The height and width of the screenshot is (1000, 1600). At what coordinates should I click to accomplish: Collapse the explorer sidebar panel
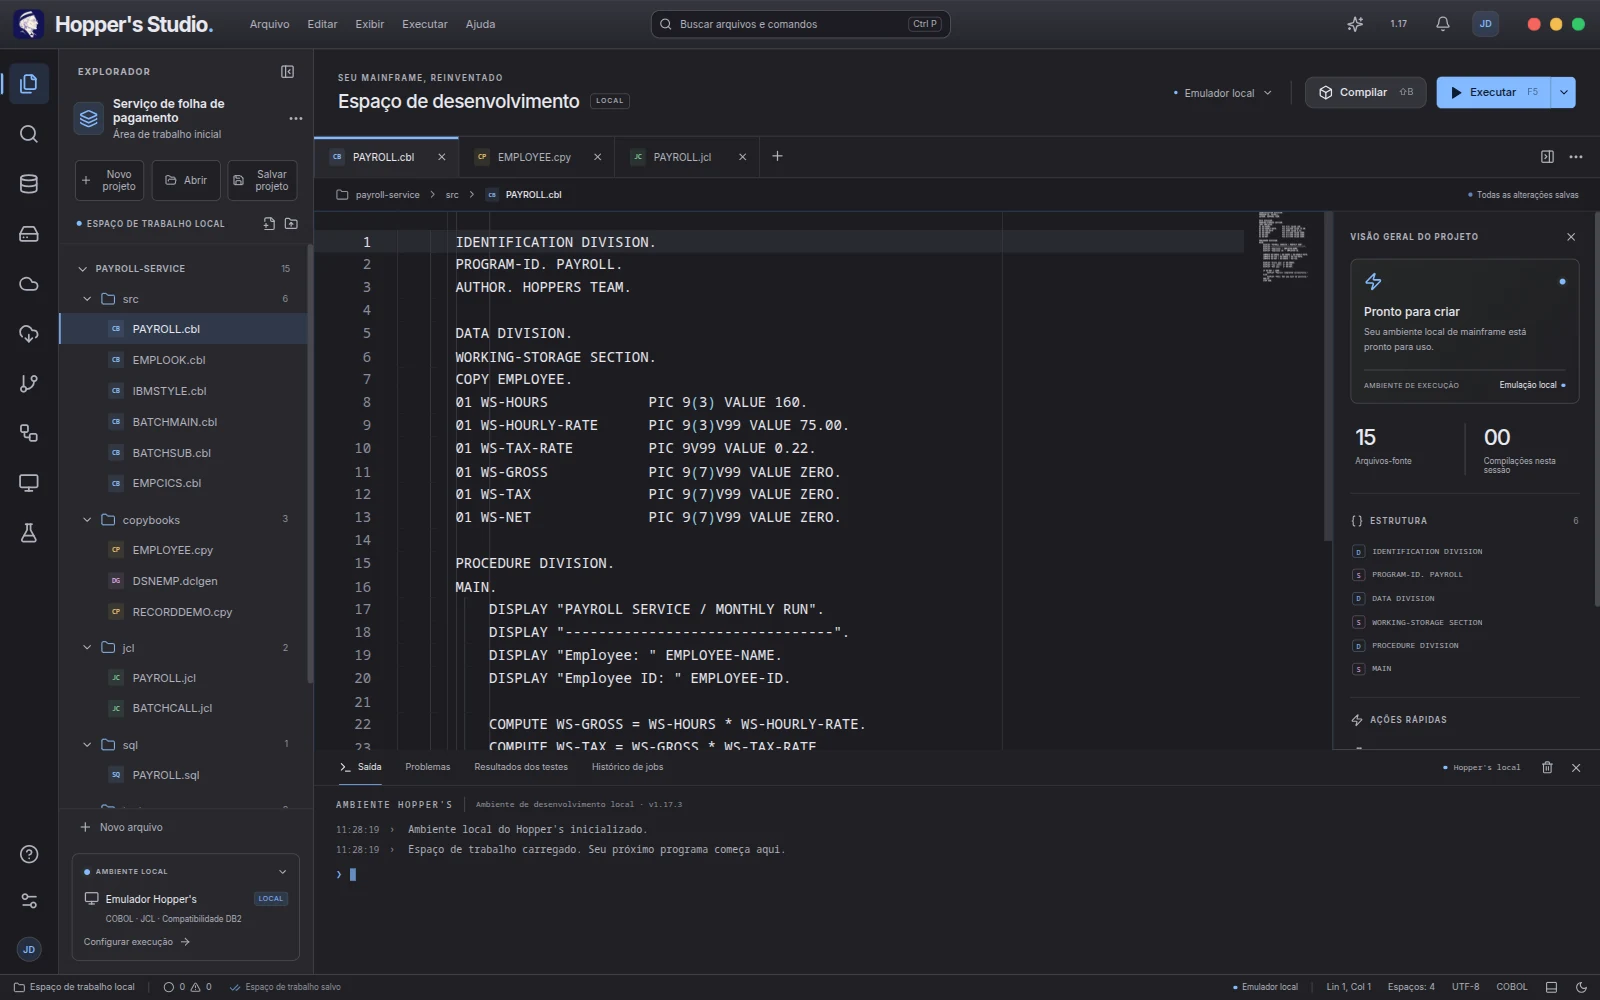pyautogui.click(x=287, y=72)
